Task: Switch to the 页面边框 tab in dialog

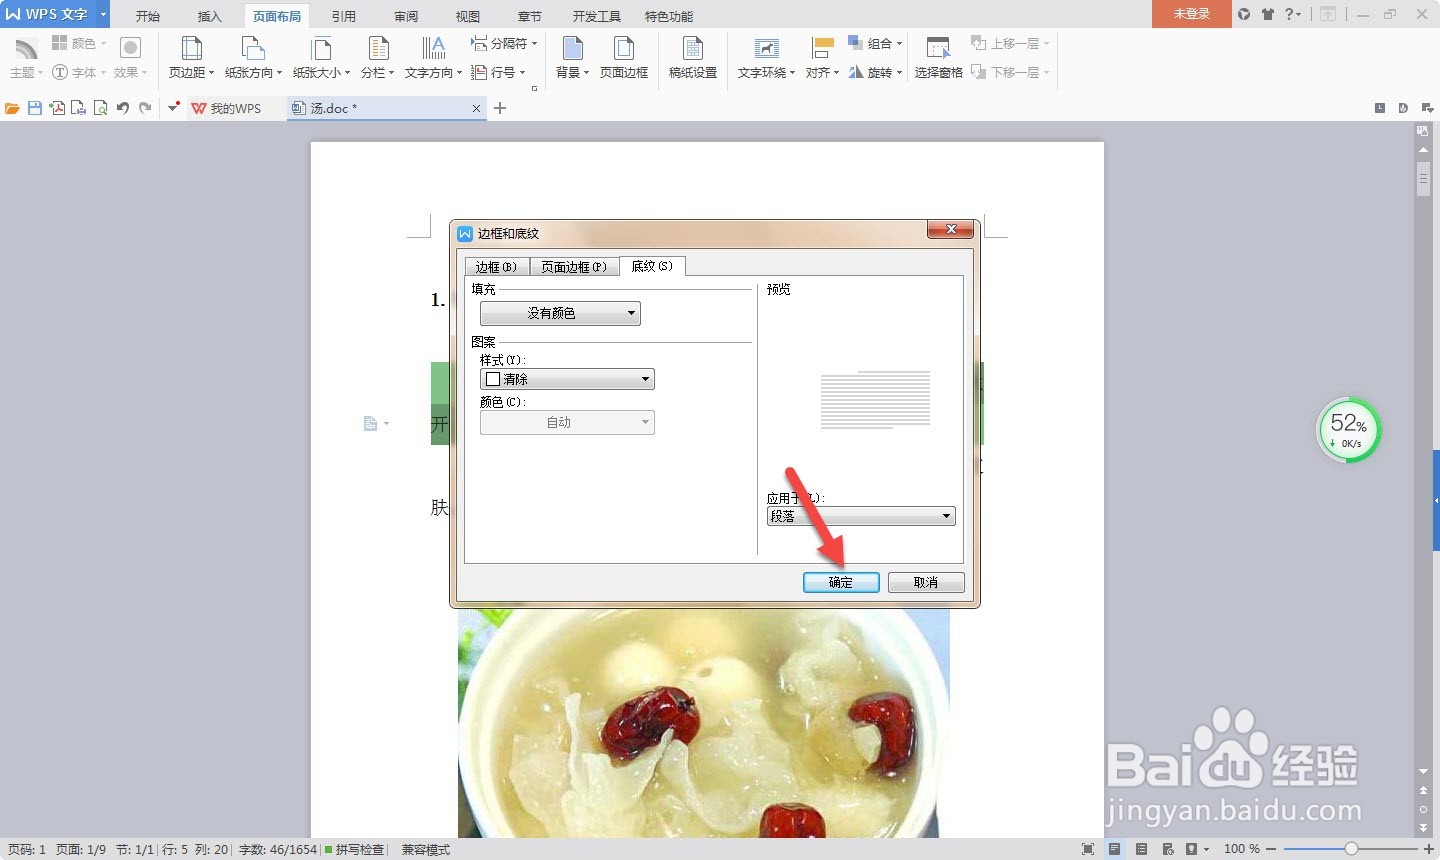Action: click(x=574, y=267)
